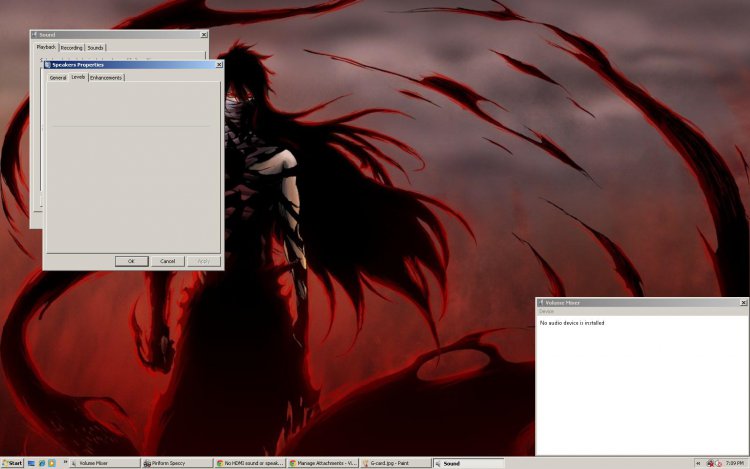Switch to Piriform Speccy taskbar button

click(177, 463)
